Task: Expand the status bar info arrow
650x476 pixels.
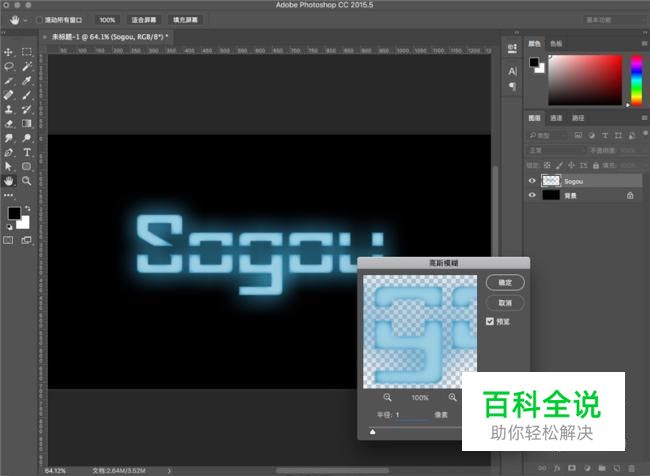Action: pyautogui.click(x=169, y=471)
